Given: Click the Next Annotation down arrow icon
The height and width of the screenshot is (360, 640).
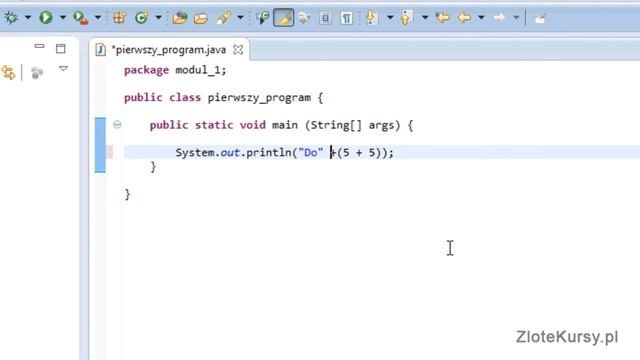Looking at the screenshot, I should click(x=371, y=18).
